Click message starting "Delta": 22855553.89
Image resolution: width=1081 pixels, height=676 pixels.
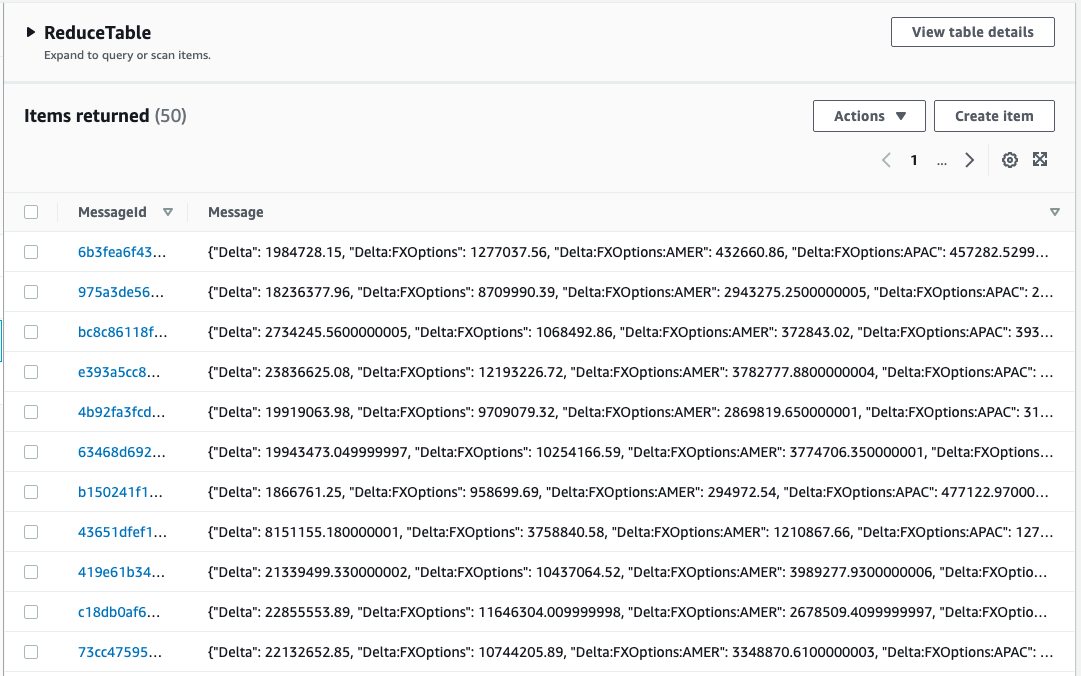point(627,612)
